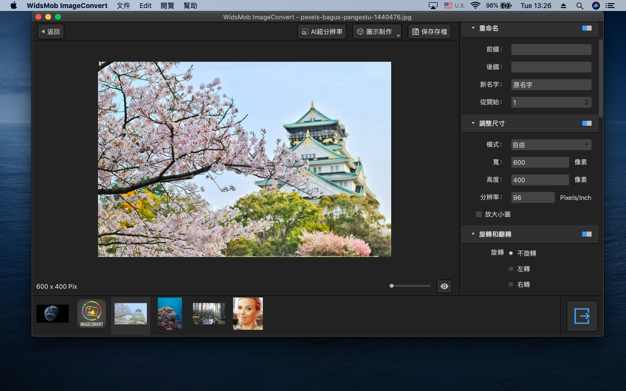Click the blue export arrow icon
The height and width of the screenshot is (391, 626).
pos(582,316)
